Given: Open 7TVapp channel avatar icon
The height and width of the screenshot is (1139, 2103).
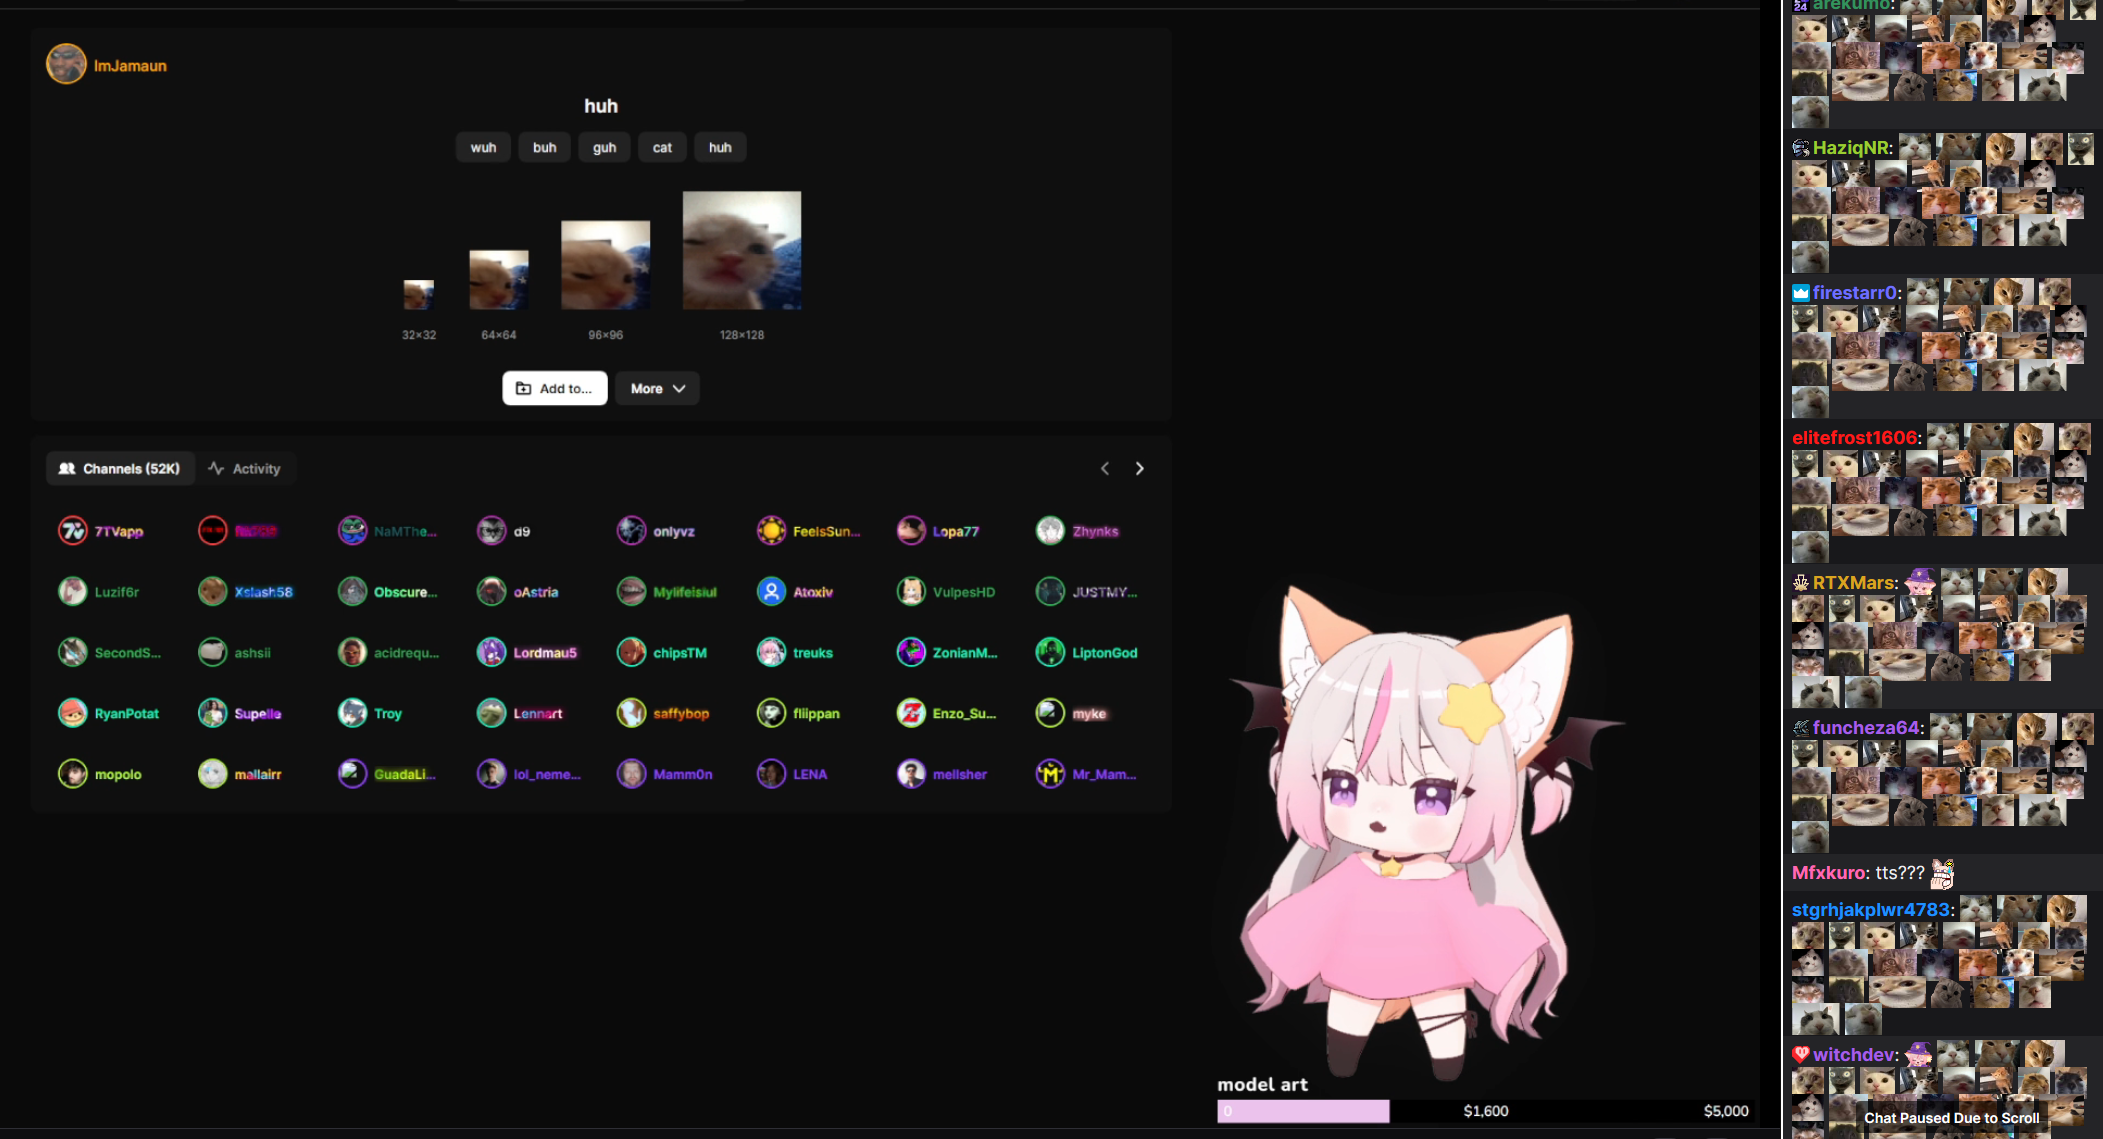Looking at the screenshot, I should pos(73,531).
